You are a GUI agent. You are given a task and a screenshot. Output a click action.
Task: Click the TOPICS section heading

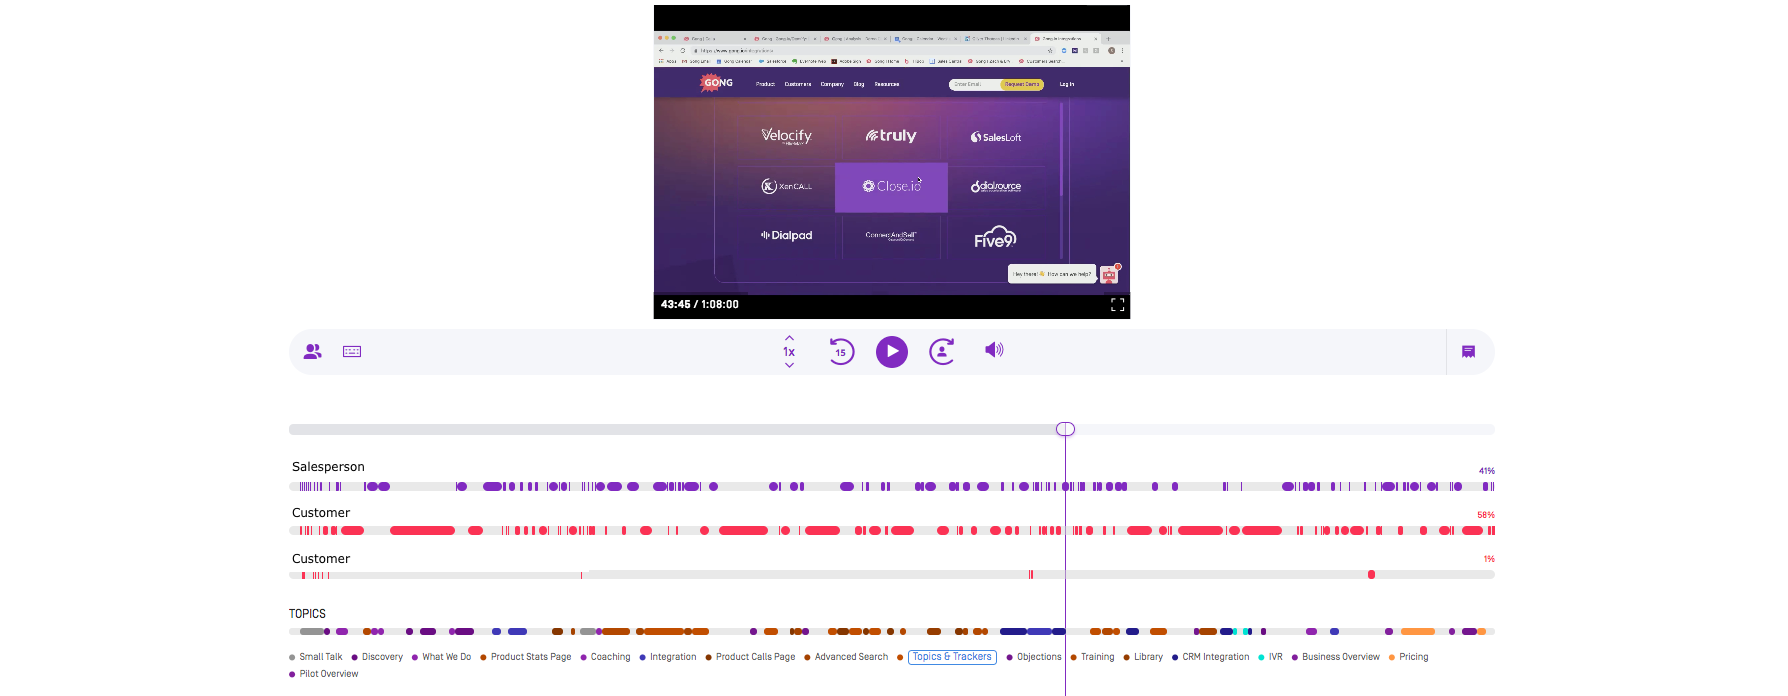307,614
